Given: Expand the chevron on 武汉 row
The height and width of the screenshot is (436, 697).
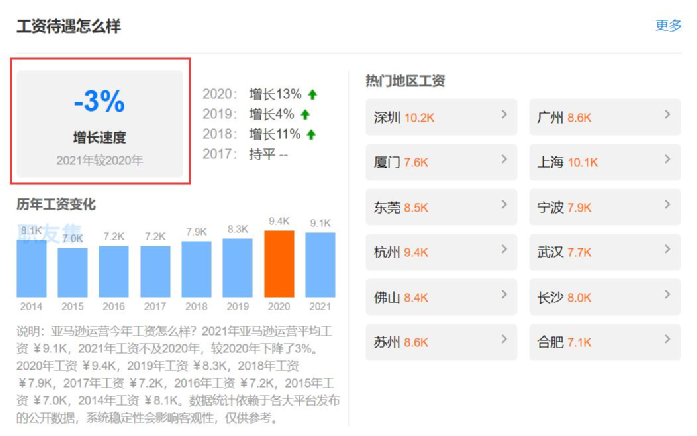Looking at the screenshot, I should (x=667, y=249).
